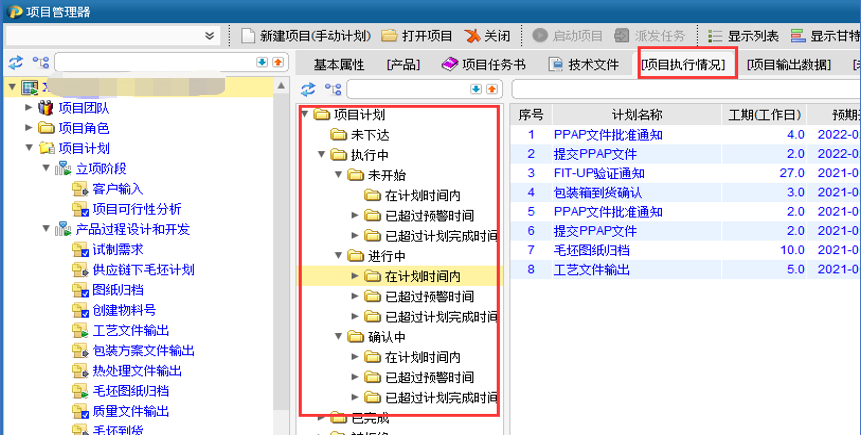863x435 pixels.
Task: Collapse the 执行中 folder
Action: click(321, 155)
